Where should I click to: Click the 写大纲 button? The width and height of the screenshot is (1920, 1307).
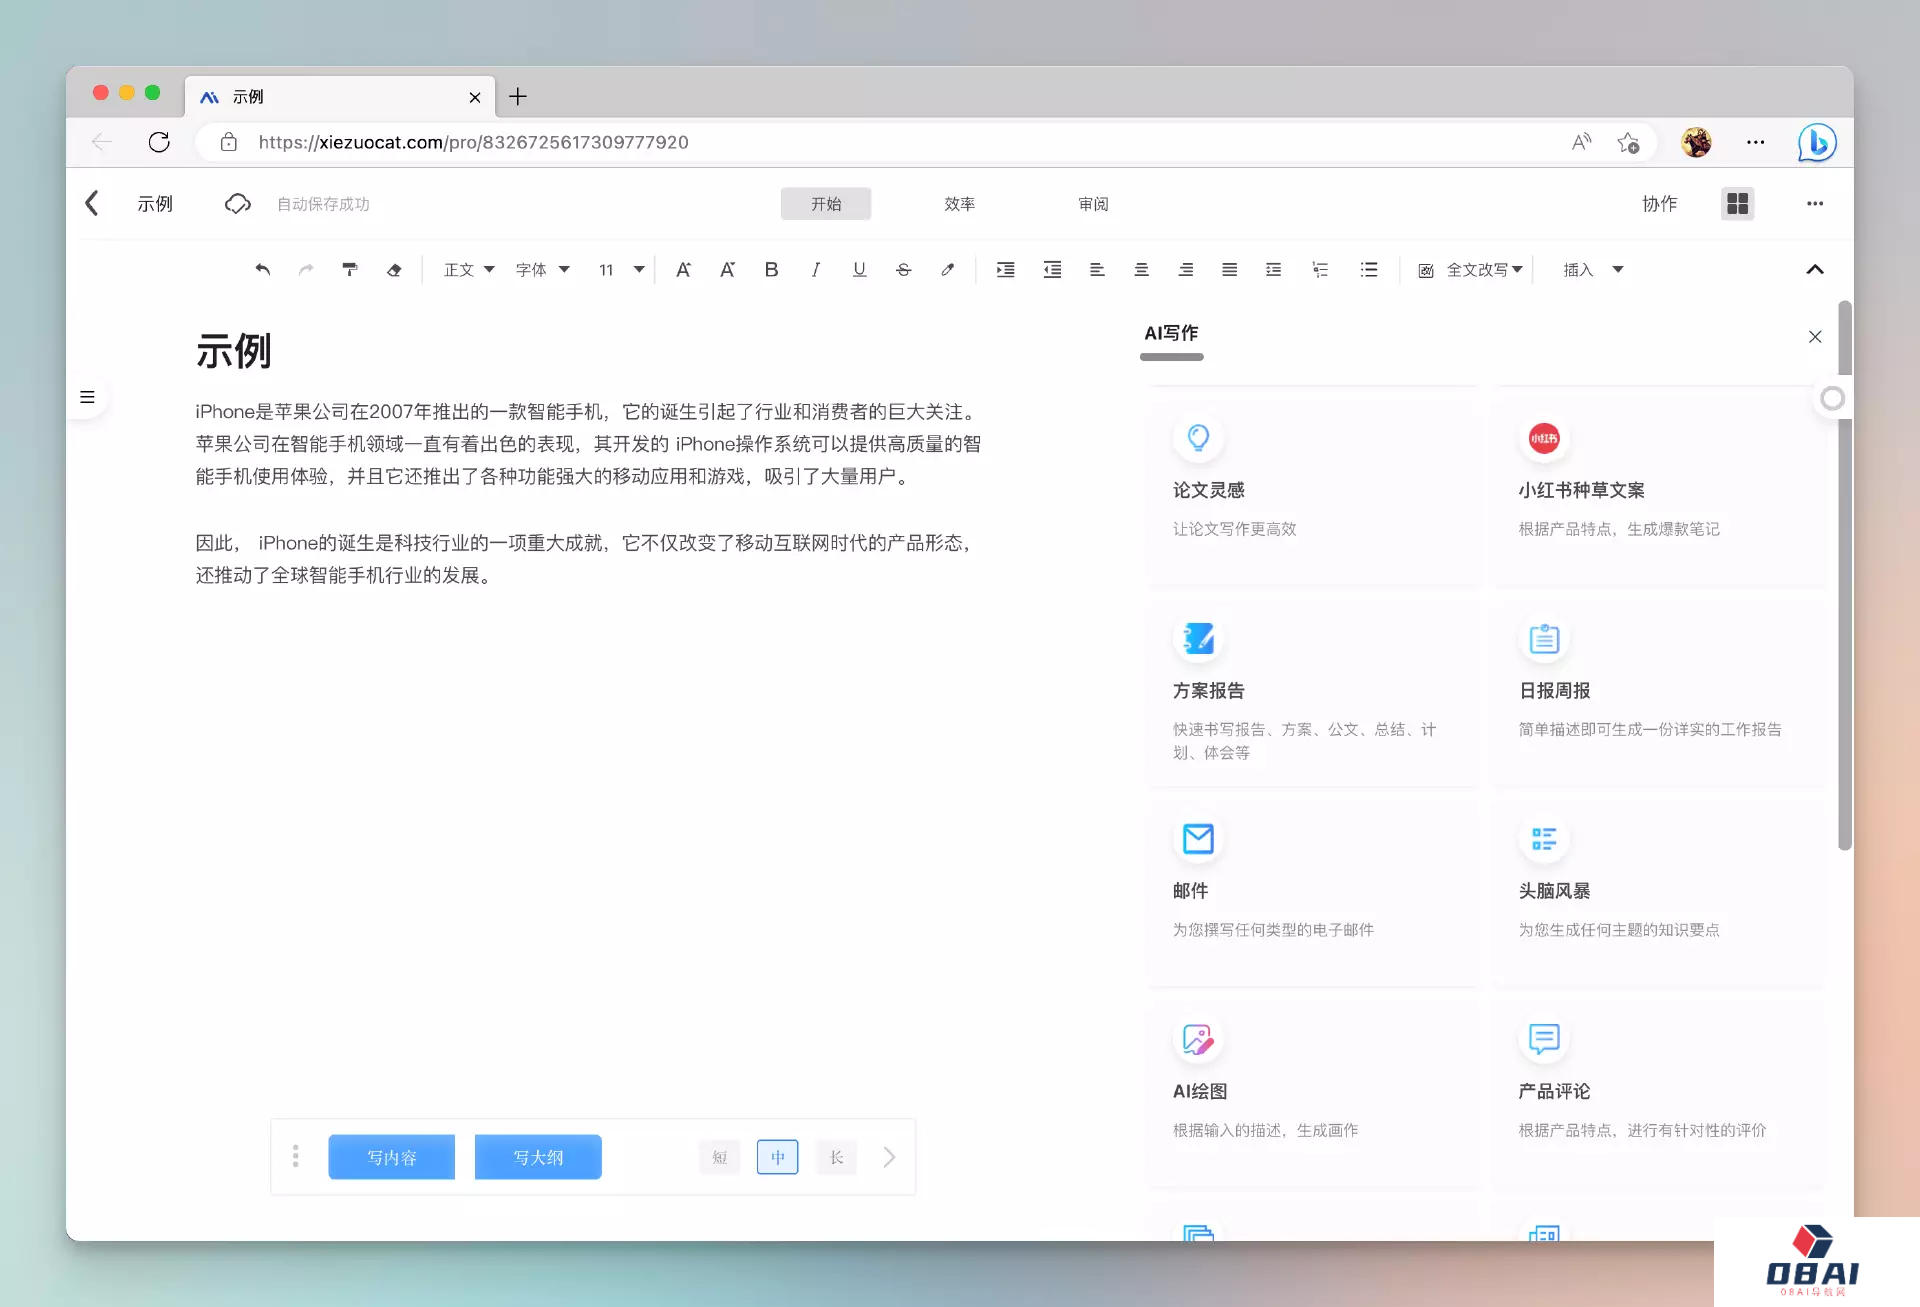point(538,1157)
